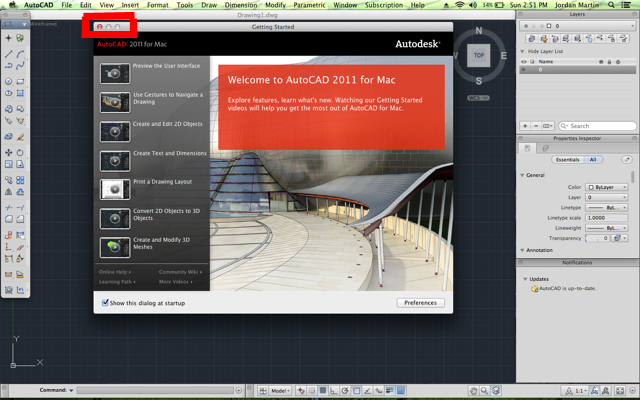The image size is (640, 400).
Task: Select the Spline tool
Action: click(20, 65)
